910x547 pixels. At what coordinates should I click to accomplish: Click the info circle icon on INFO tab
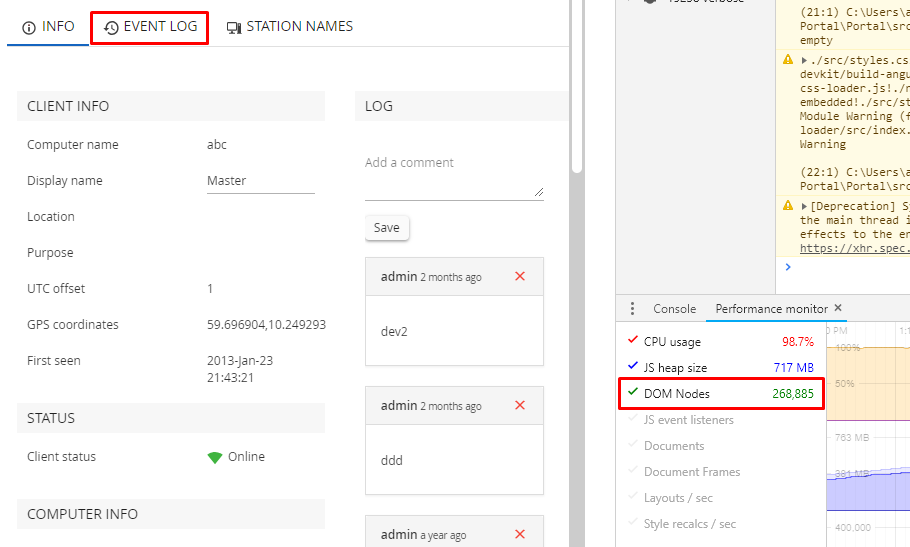[x=29, y=27]
